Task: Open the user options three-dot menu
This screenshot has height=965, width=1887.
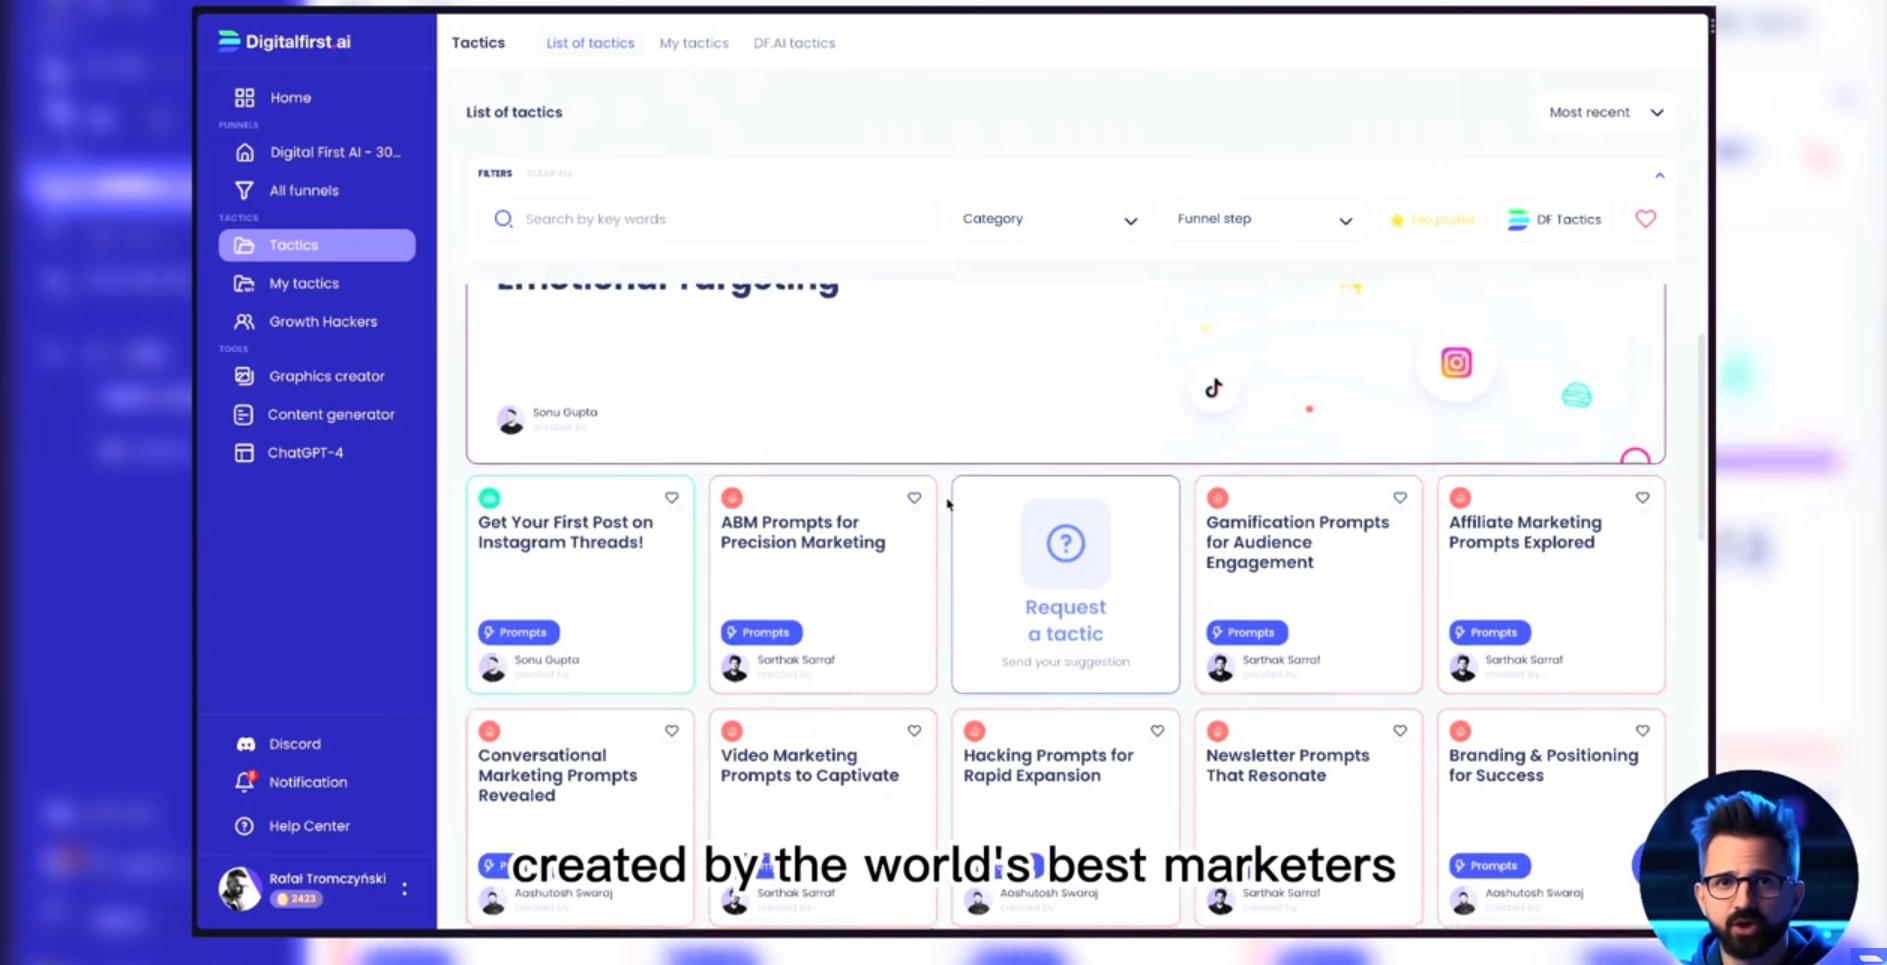Action: pos(404,889)
